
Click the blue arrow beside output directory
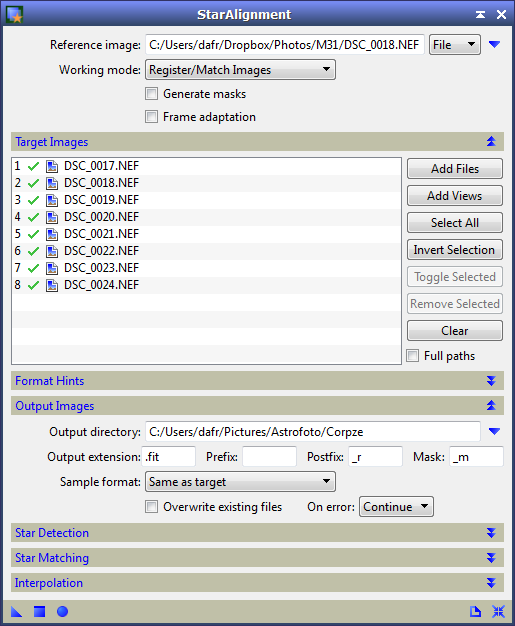pos(494,431)
